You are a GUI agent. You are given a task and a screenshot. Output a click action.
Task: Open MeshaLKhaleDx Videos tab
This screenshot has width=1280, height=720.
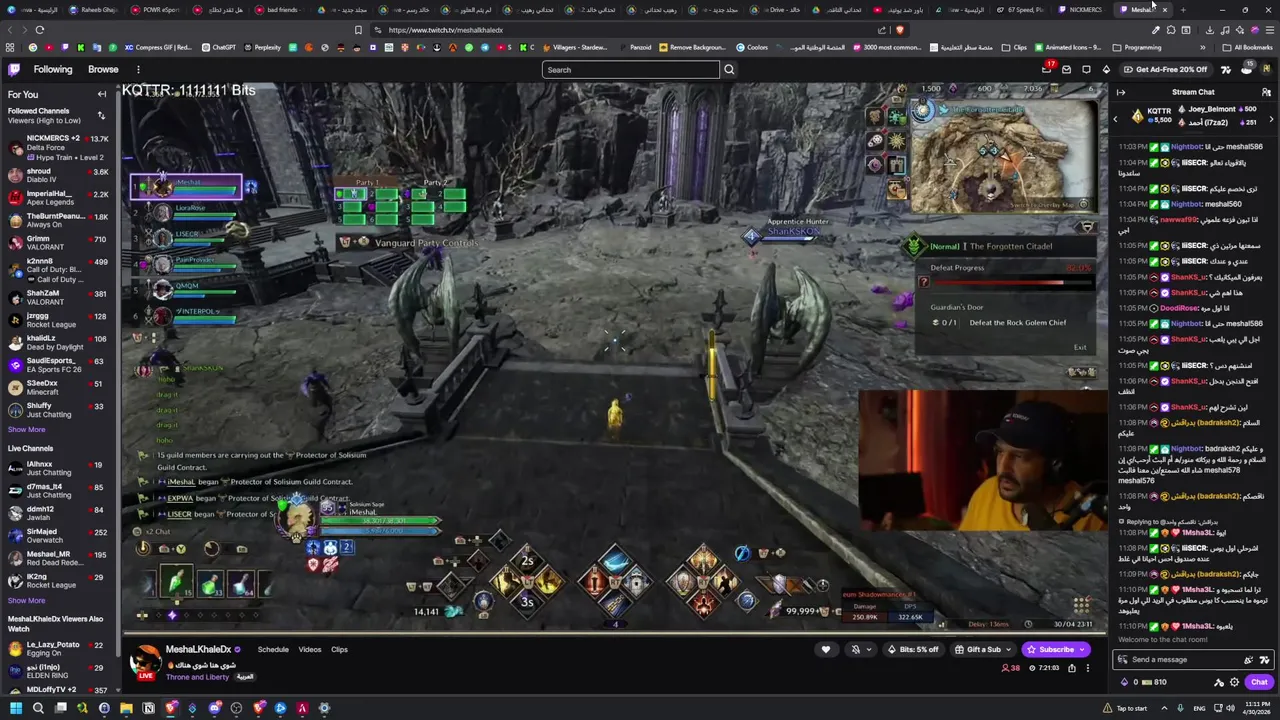coord(310,649)
